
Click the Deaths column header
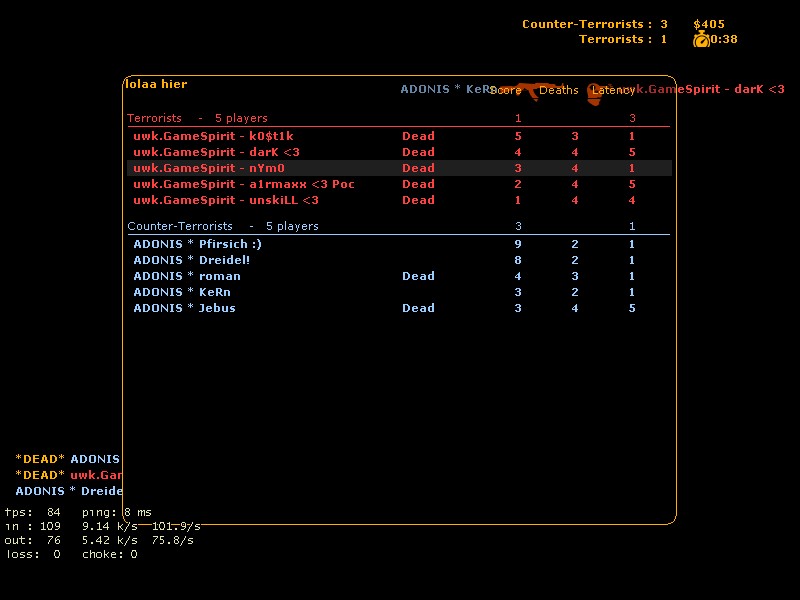pos(558,91)
